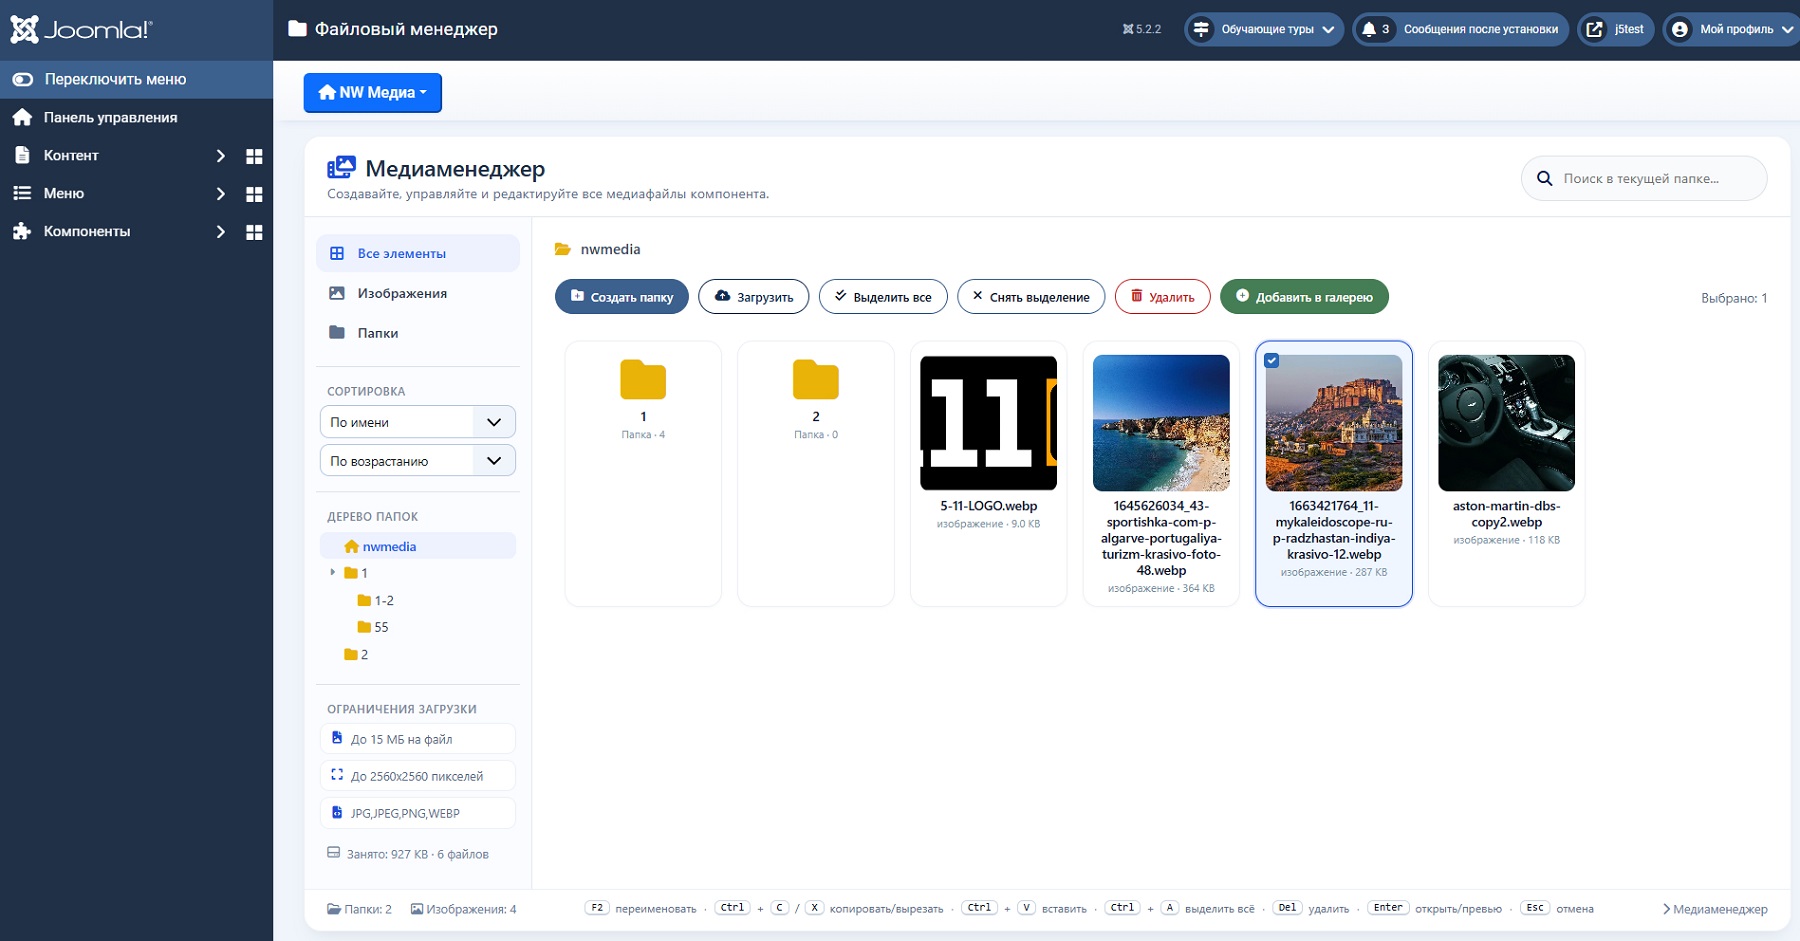Select aston-martin-dbs-copy2.webp thumbnail

point(1506,423)
